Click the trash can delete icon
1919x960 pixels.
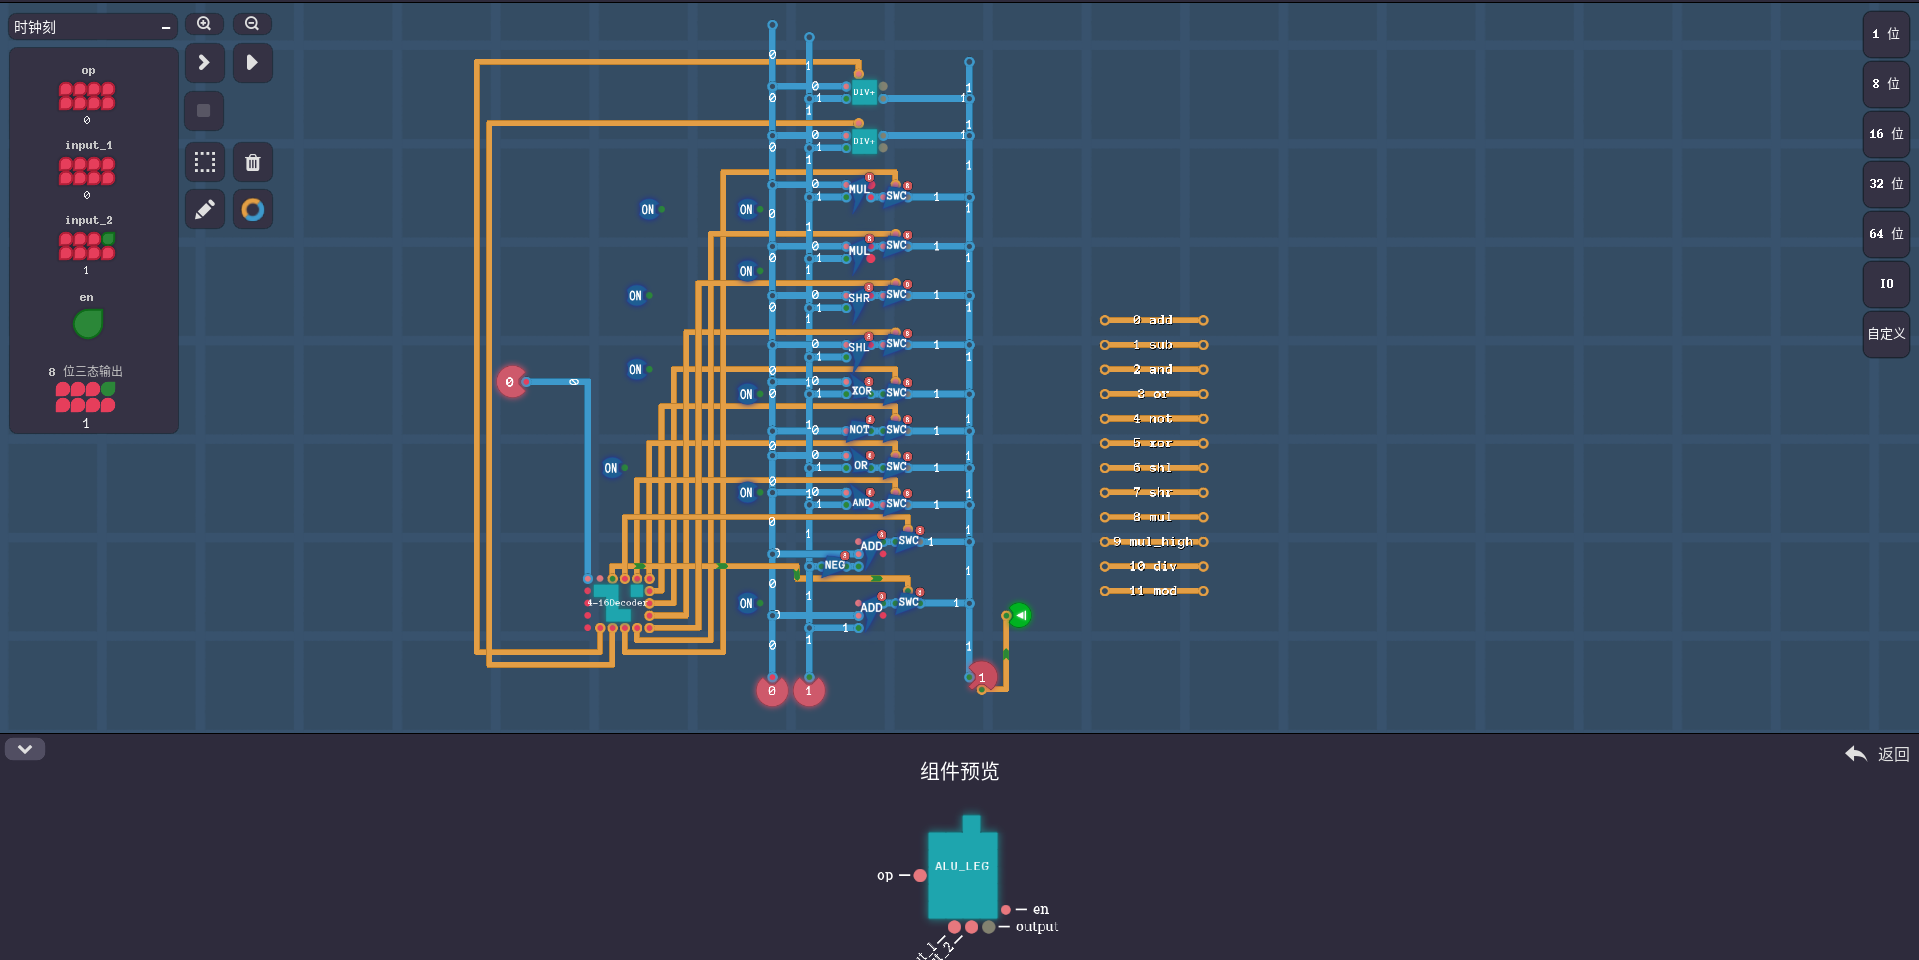(252, 162)
